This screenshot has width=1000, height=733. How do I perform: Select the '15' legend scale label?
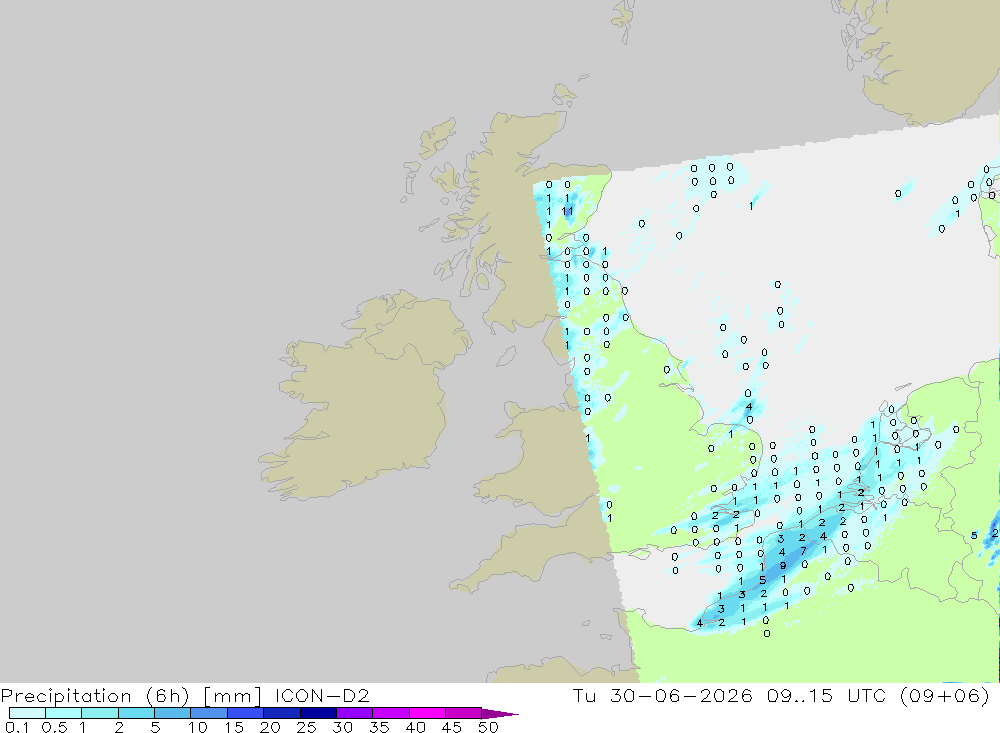234,727
